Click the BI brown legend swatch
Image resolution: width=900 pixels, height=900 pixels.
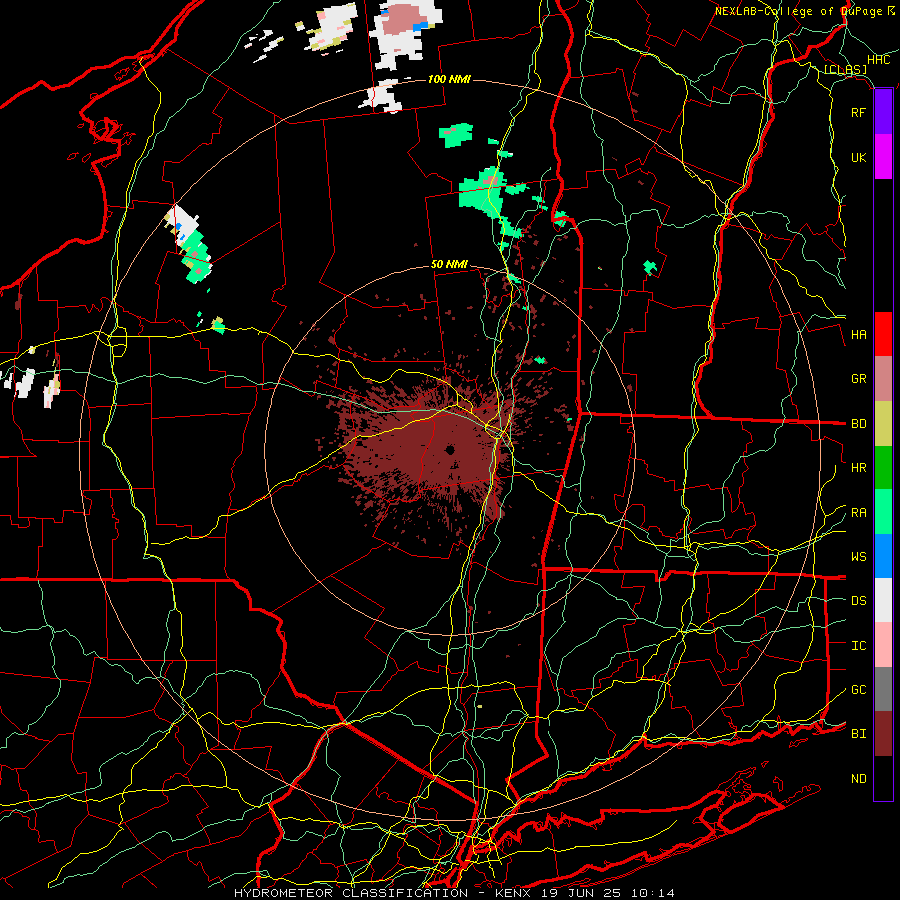pyautogui.click(x=883, y=734)
